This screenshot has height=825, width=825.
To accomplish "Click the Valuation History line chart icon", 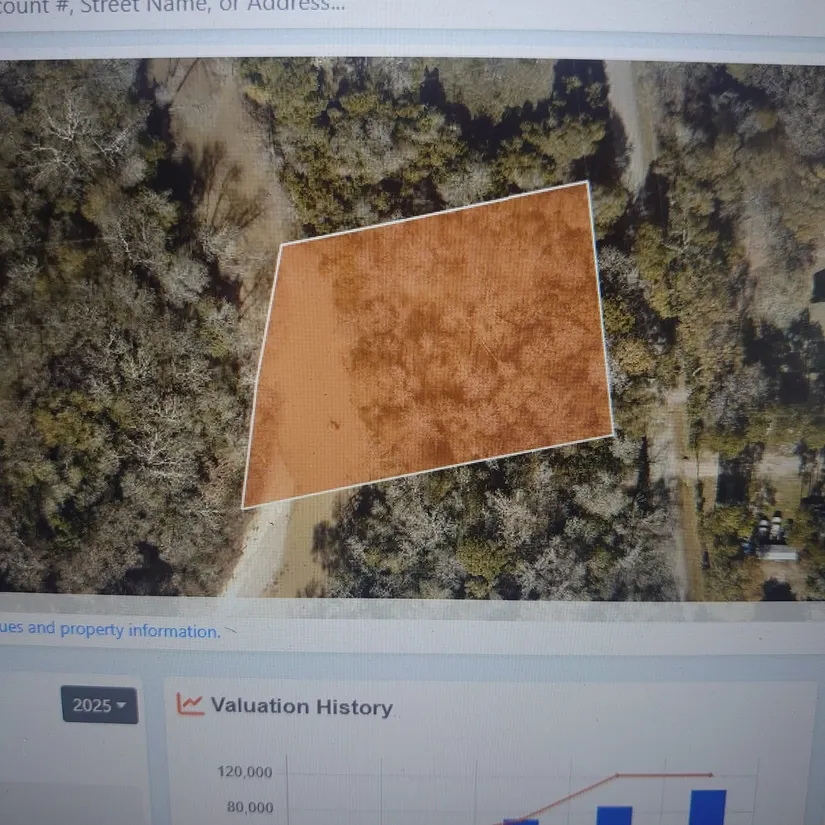I will (190, 705).
